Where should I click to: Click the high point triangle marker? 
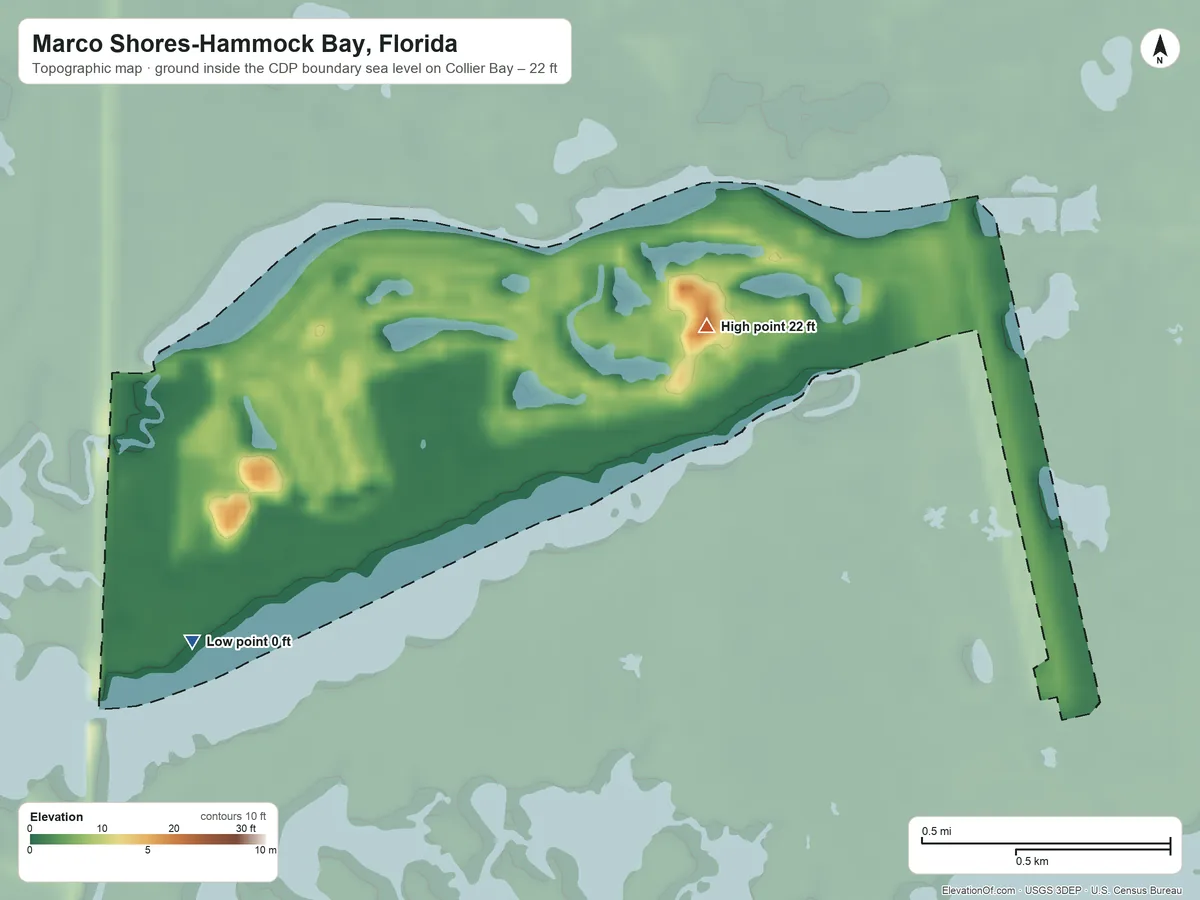point(706,326)
